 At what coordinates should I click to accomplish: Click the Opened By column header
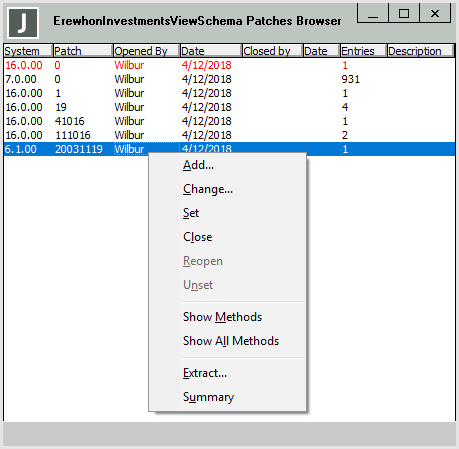click(x=147, y=51)
